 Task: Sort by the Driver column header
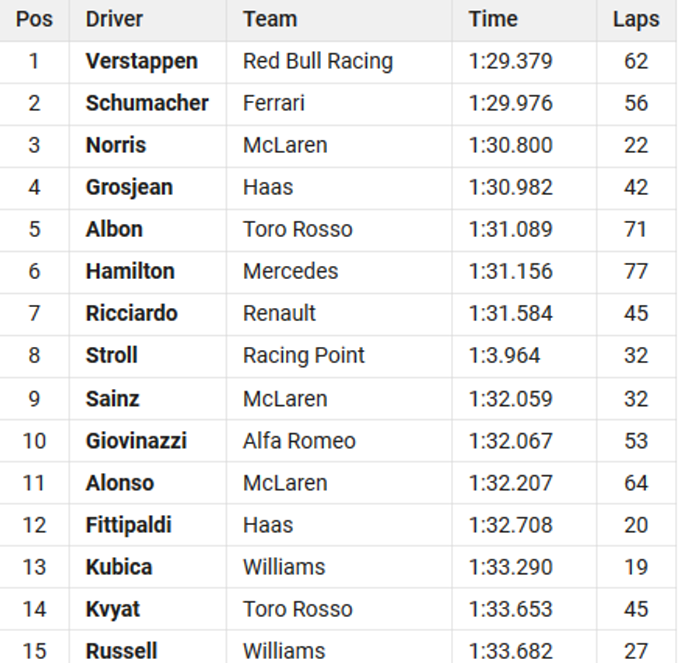click(x=114, y=19)
